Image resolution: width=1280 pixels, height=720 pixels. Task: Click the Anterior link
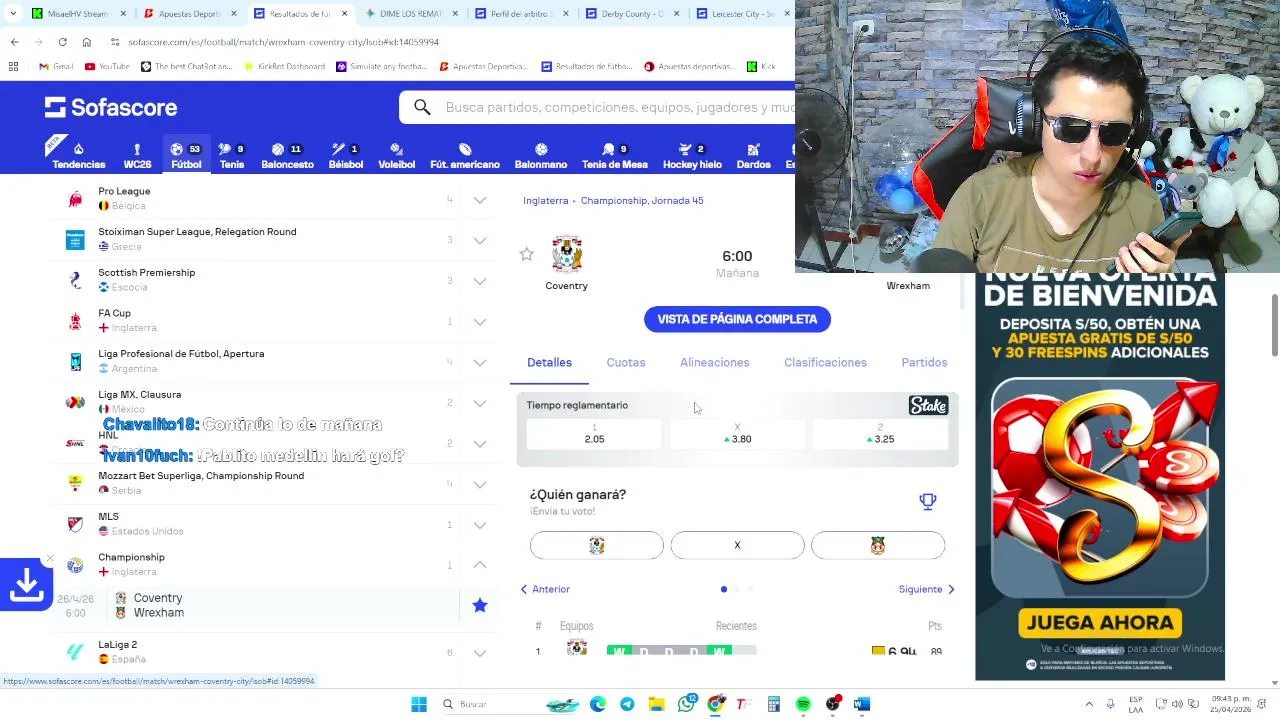coord(545,589)
